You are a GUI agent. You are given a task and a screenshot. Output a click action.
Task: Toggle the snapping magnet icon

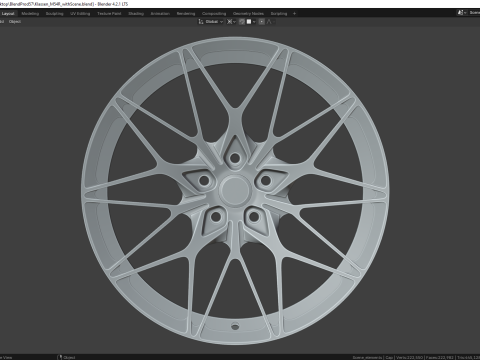[x=242, y=22]
